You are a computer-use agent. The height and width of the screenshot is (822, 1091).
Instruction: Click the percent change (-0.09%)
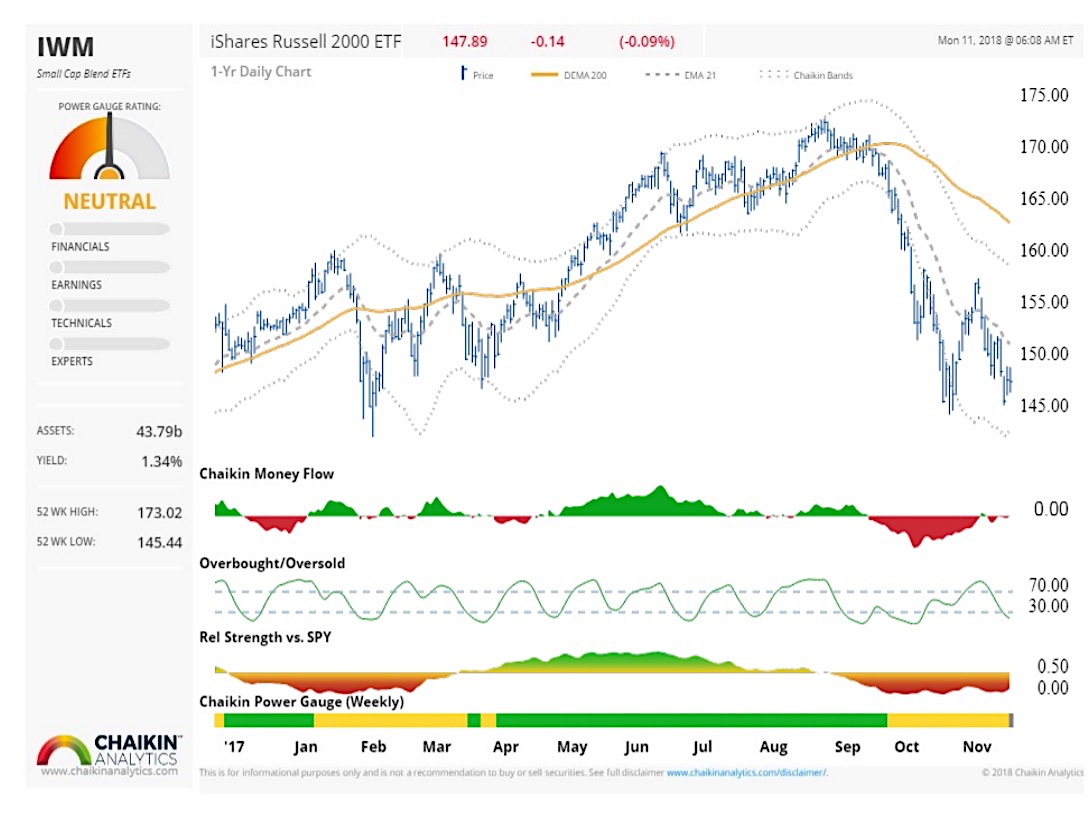tap(647, 42)
